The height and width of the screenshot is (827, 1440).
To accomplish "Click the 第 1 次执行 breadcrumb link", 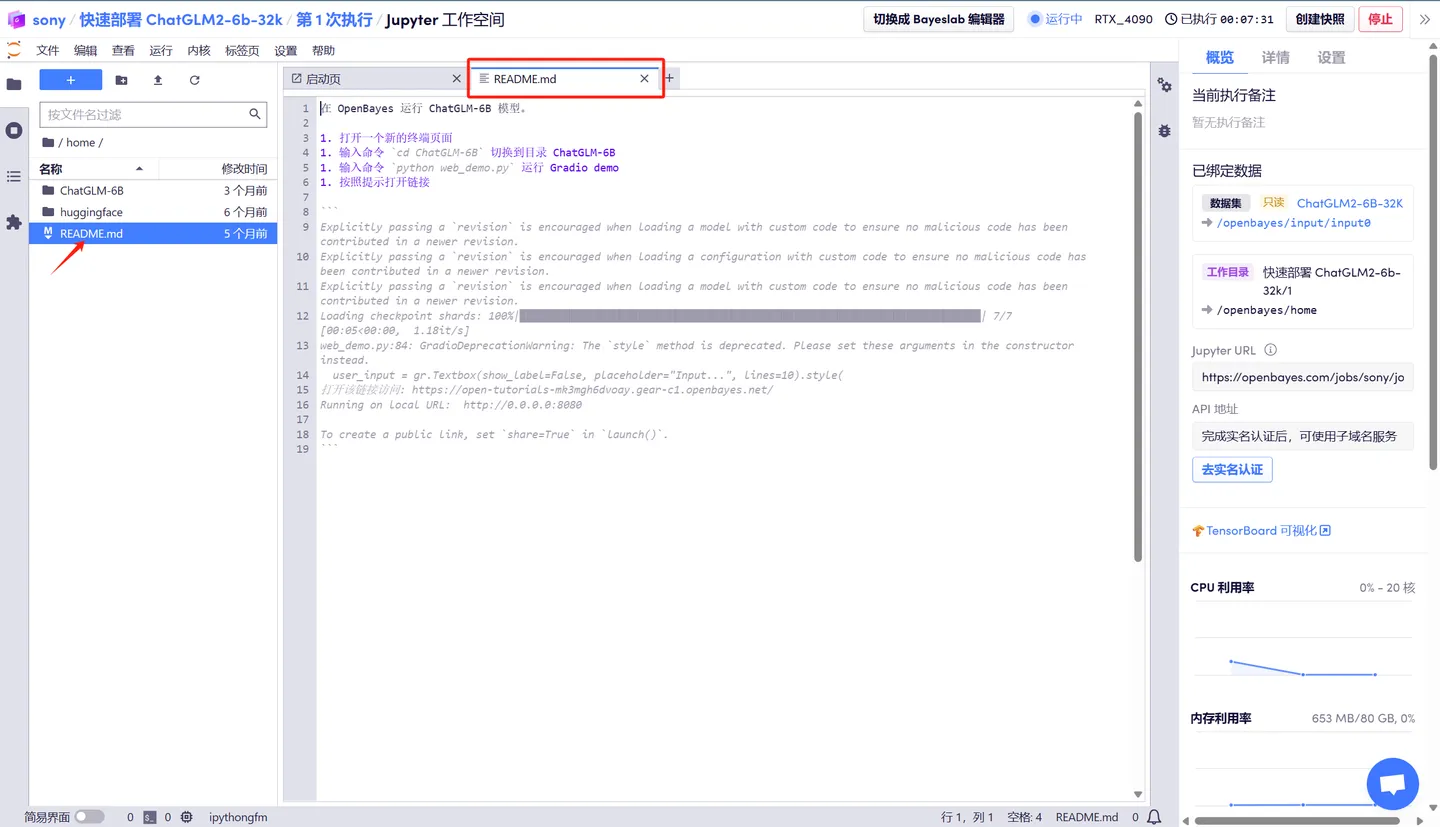I will [x=334, y=19].
